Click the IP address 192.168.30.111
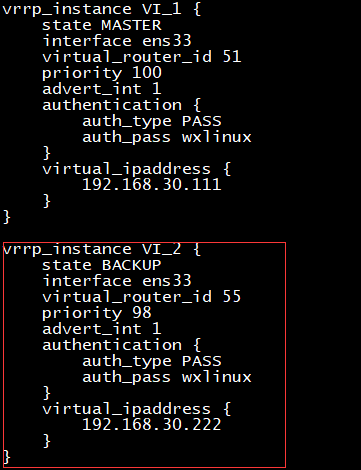The height and width of the screenshot is (470, 361). point(152,184)
